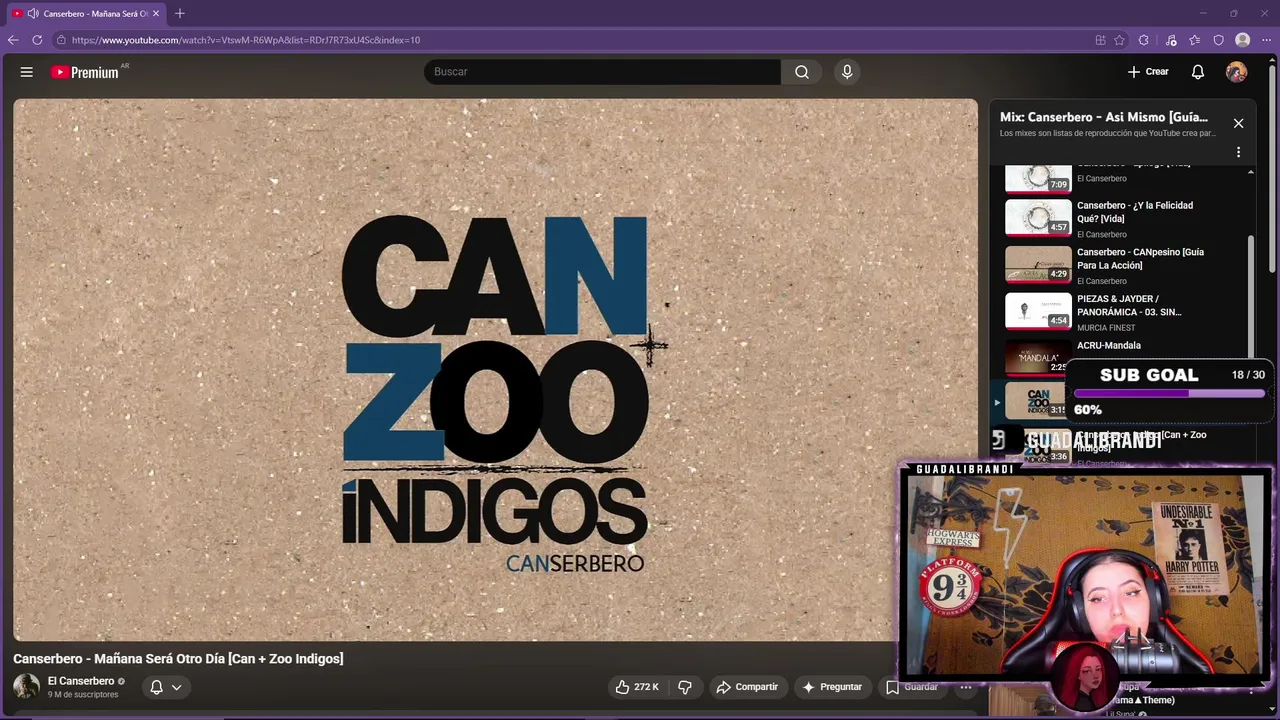The image size is (1280, 720).
Task: Open the 4:57 duration thumbnail video
Action: pos(1038,217)
